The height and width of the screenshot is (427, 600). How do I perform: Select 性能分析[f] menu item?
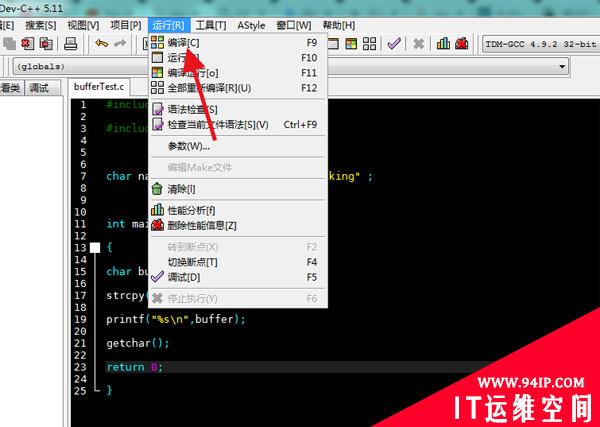pyautogui.click(x=238, y=210)
